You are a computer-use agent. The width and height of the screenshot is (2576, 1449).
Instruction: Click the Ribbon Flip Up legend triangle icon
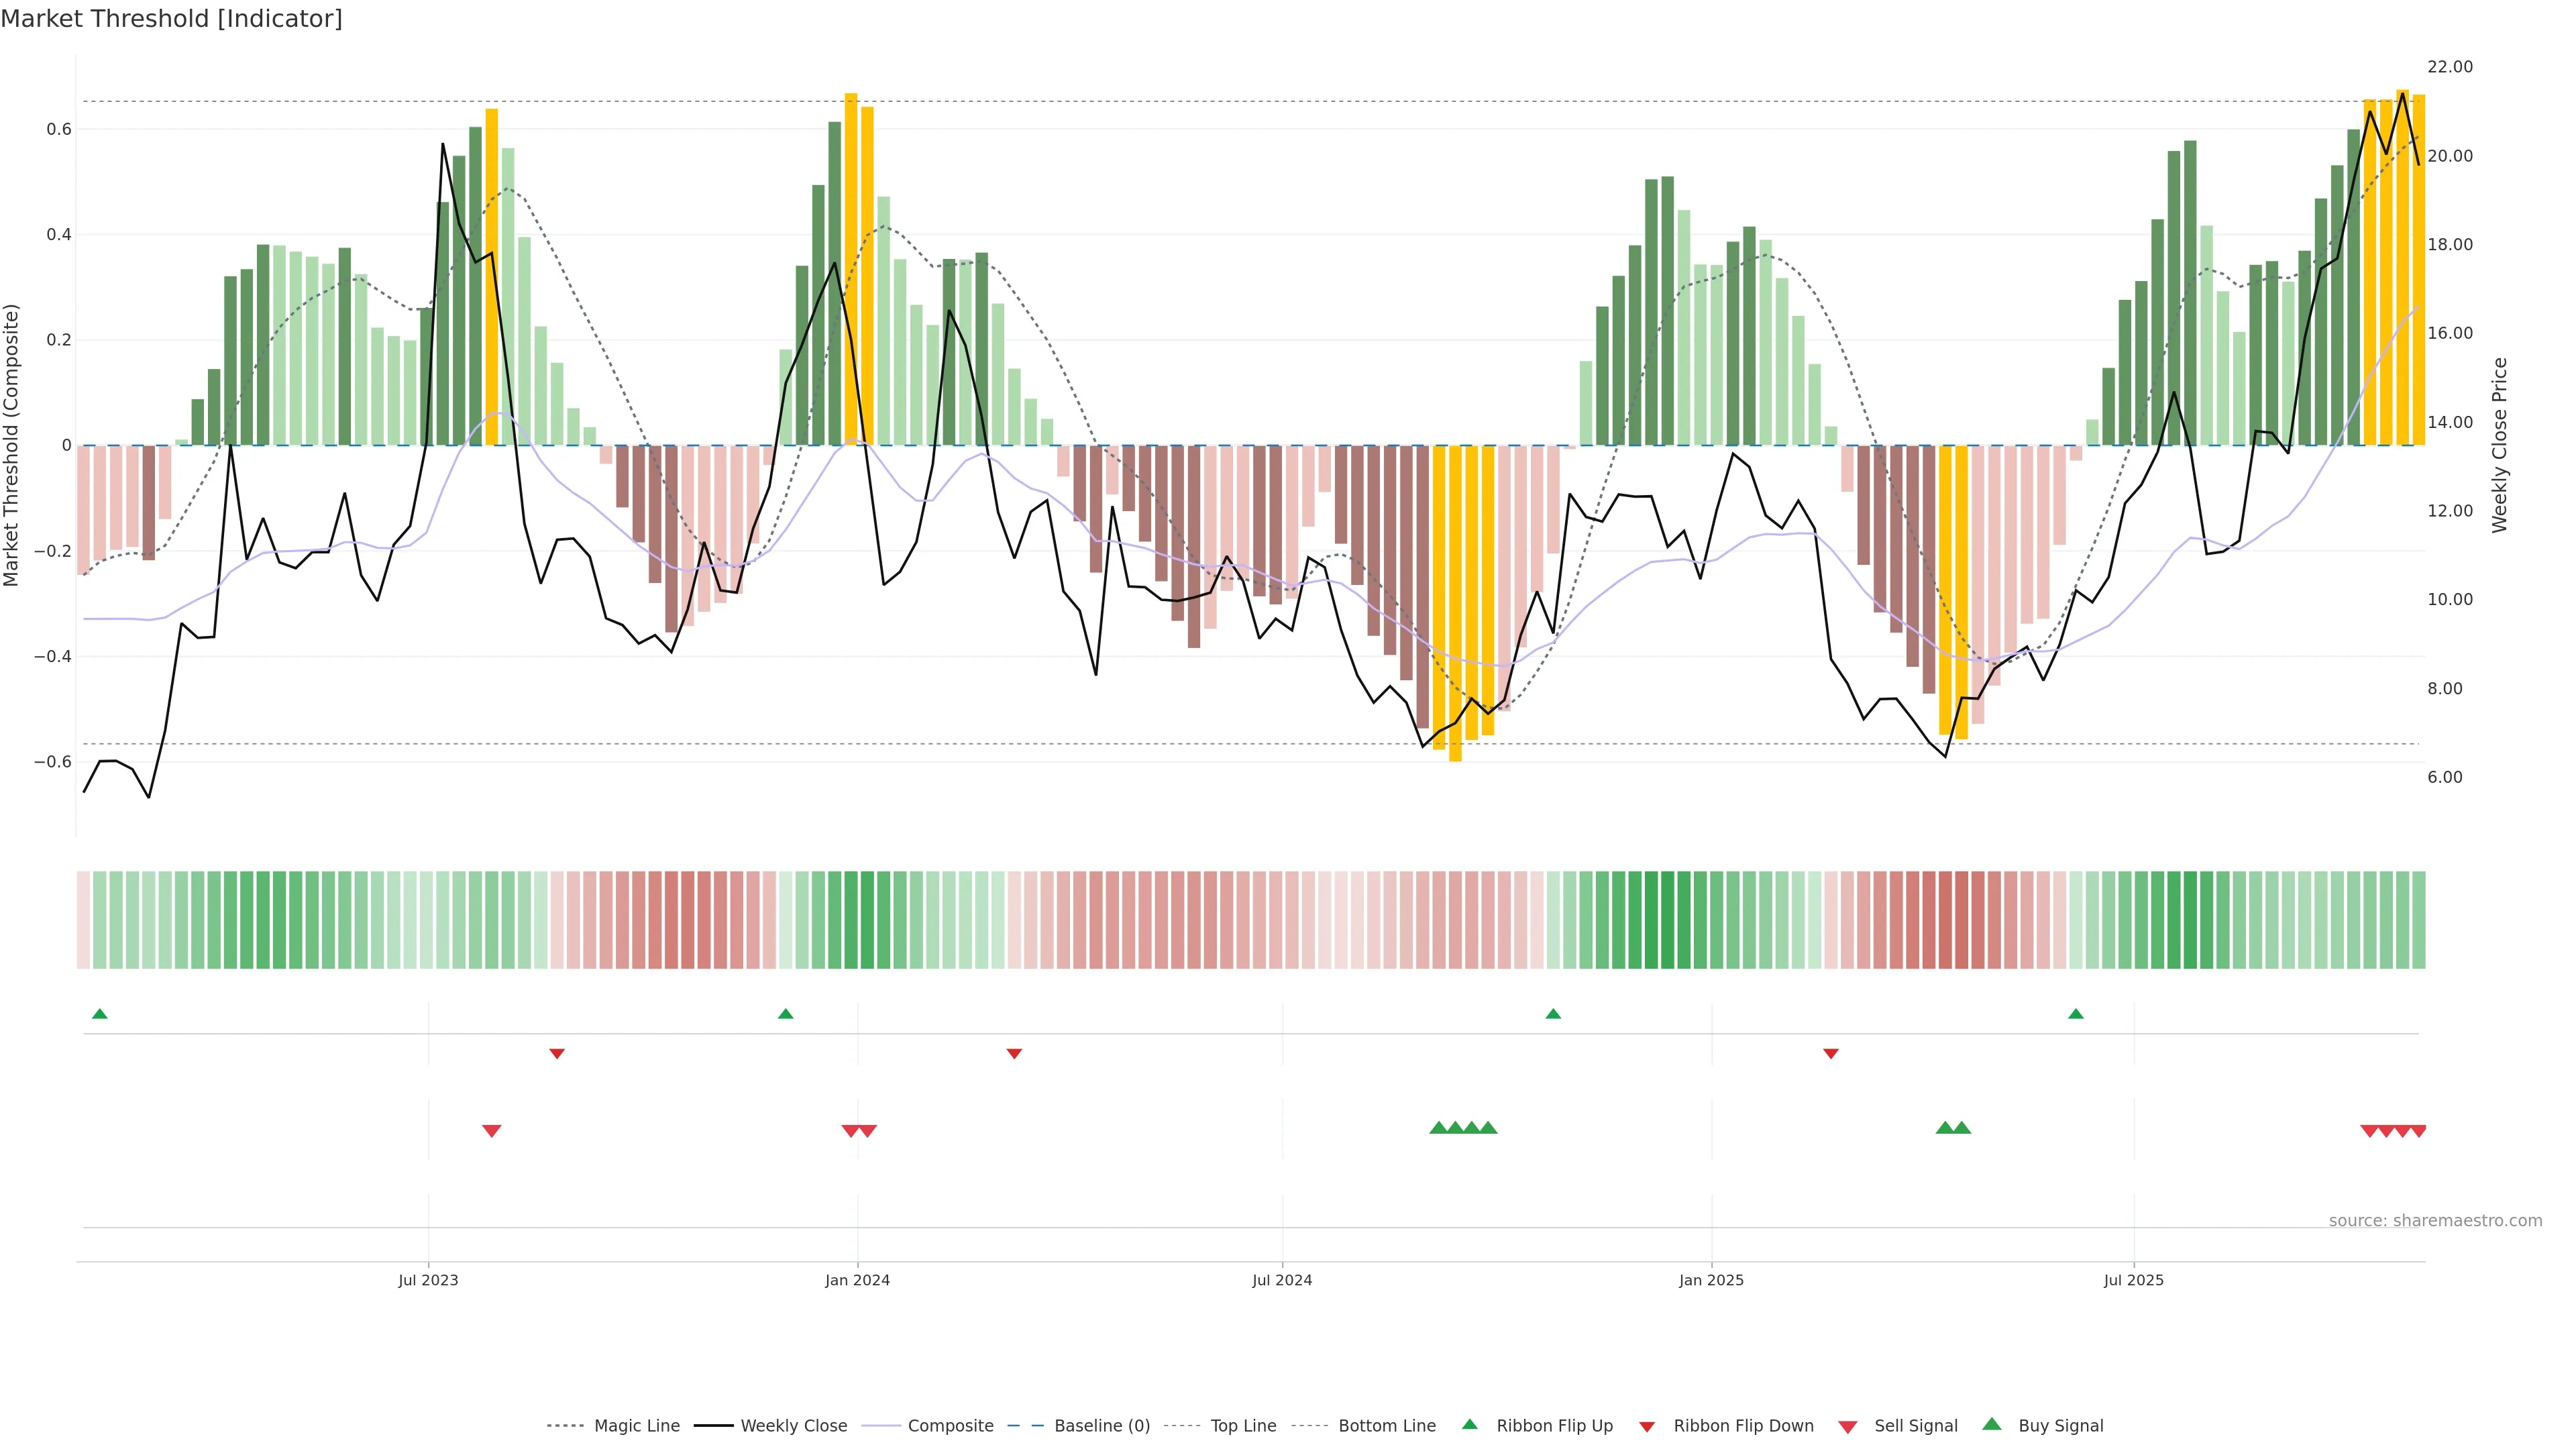tap(1469, 1424)
